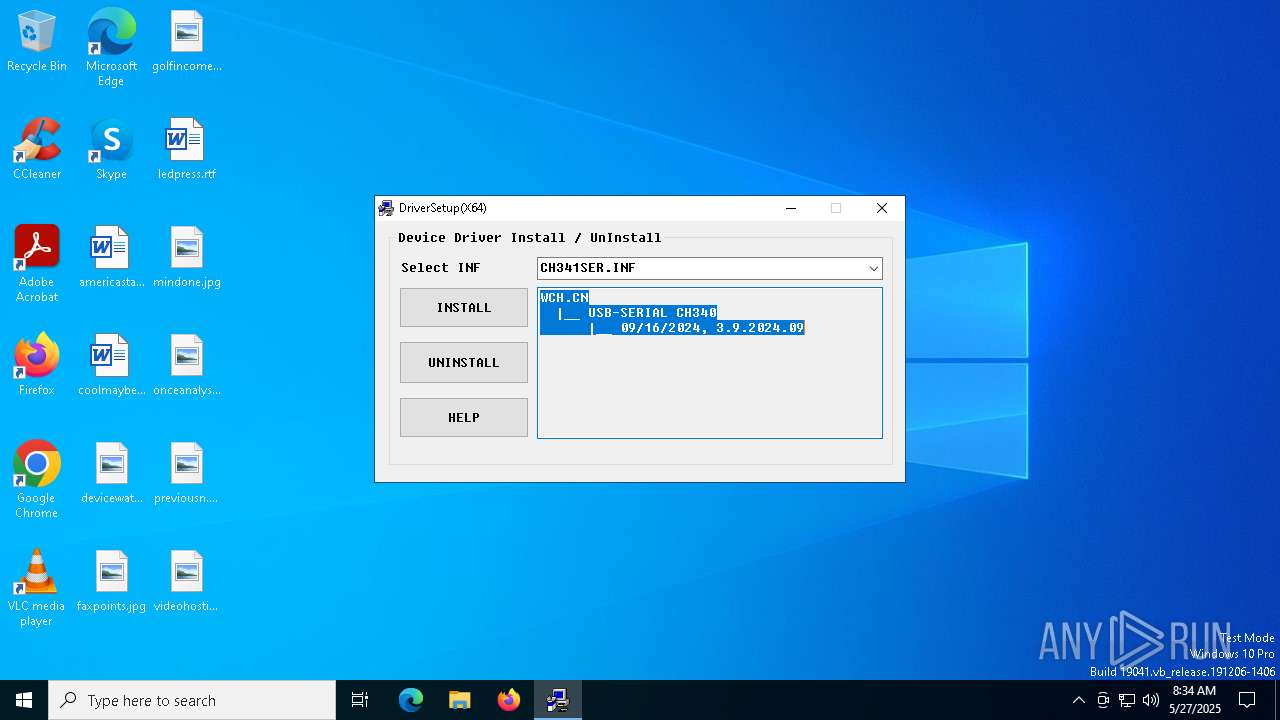1280x720 pixels.
Task: Open File Explorer from the taskbar
Action: click(459, 700)
